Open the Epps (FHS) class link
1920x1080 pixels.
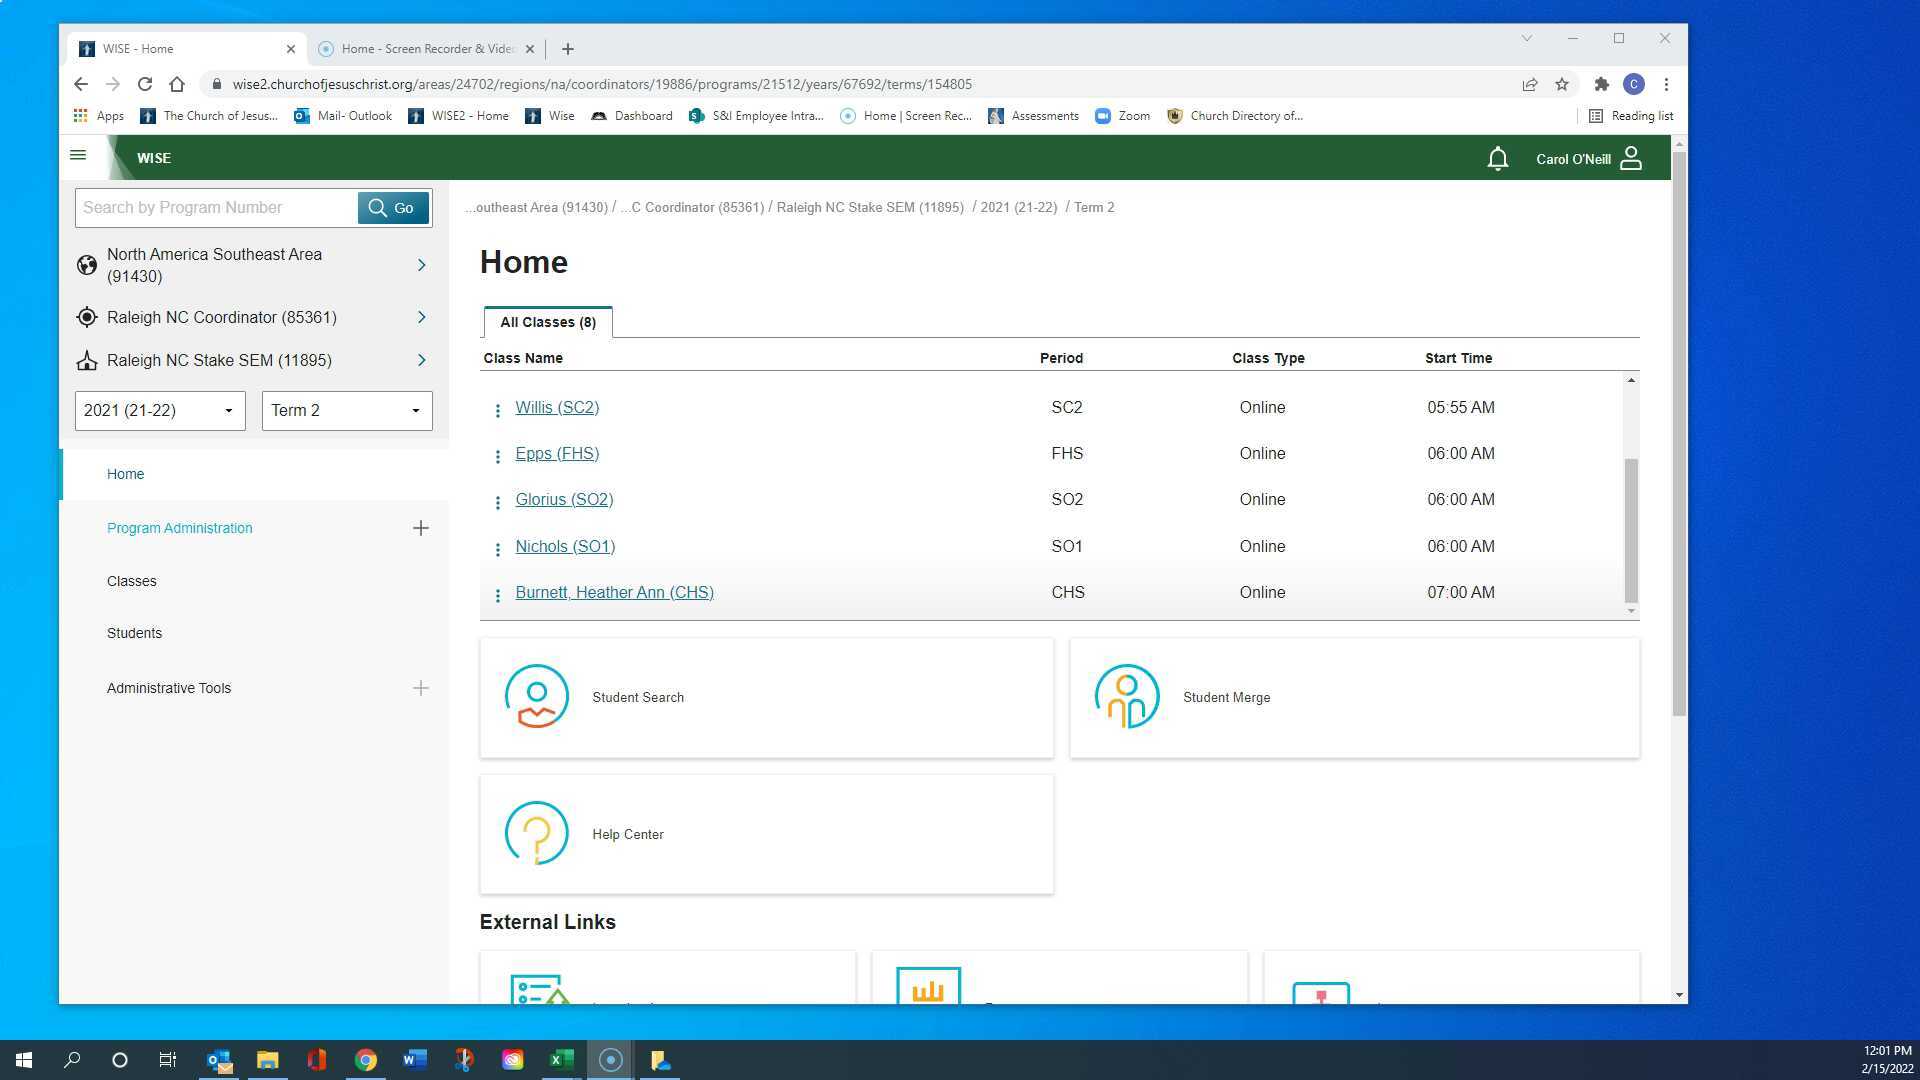pyautogui.click(x=557, y=453)
